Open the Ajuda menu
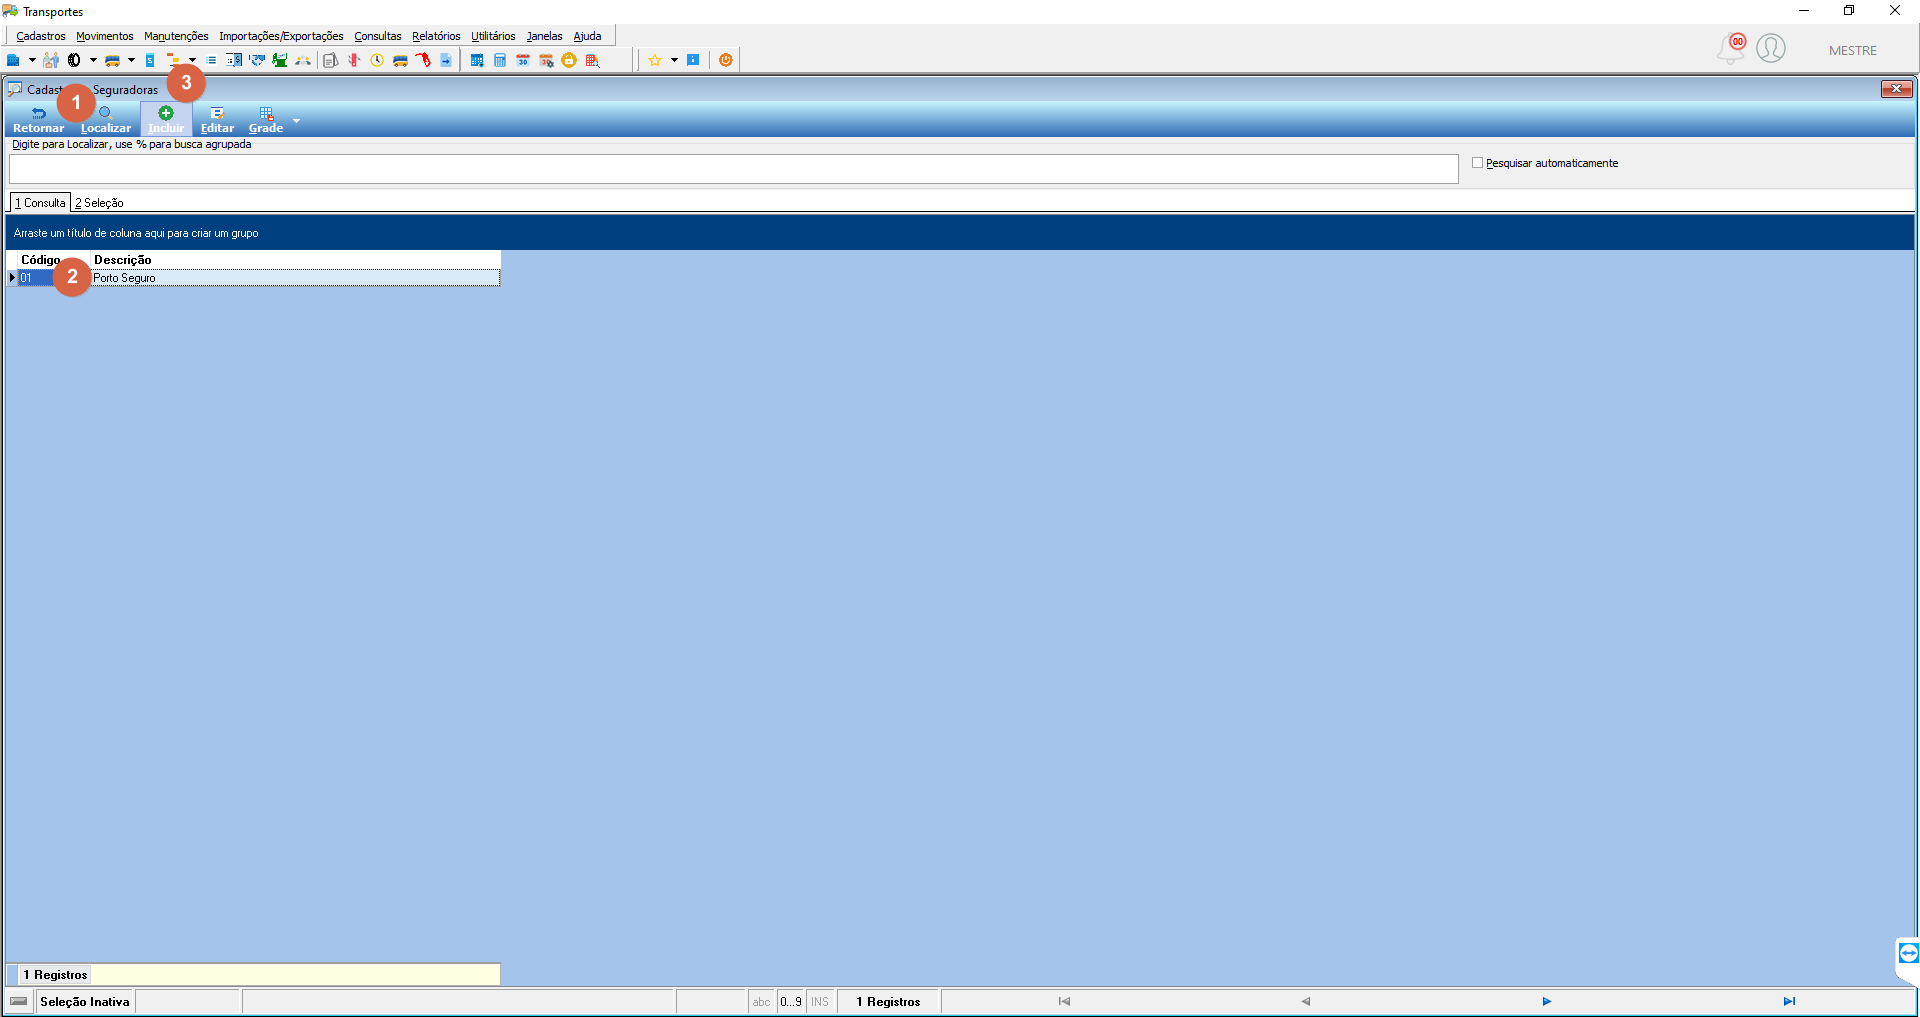This screenshot has width=1920, height=1017. [587, 36]
